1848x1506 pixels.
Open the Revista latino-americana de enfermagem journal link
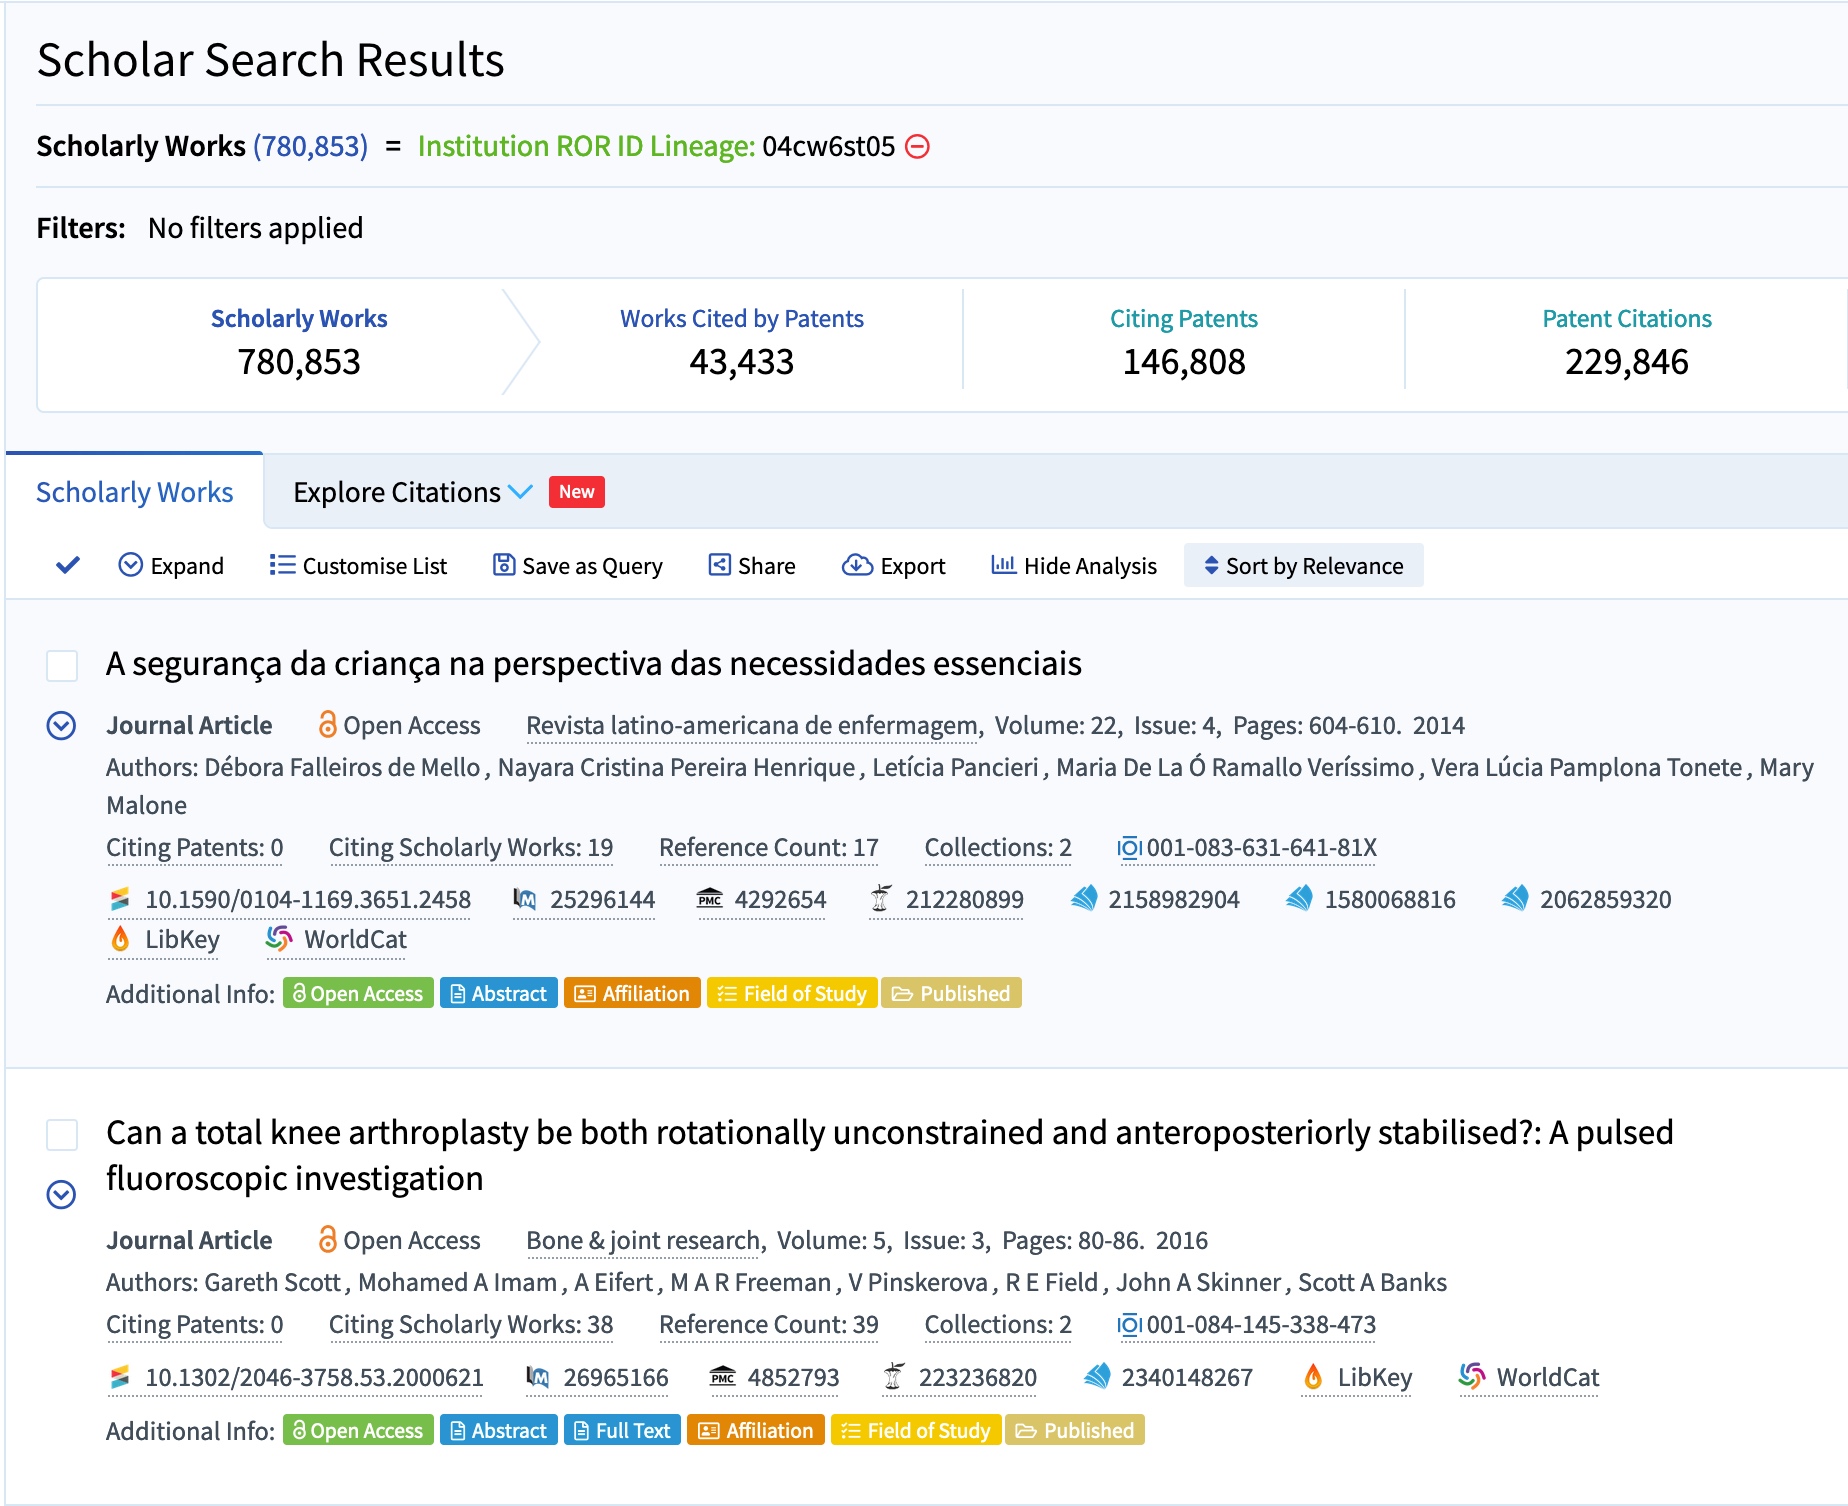pyautogui.click(x=752, y=725)
